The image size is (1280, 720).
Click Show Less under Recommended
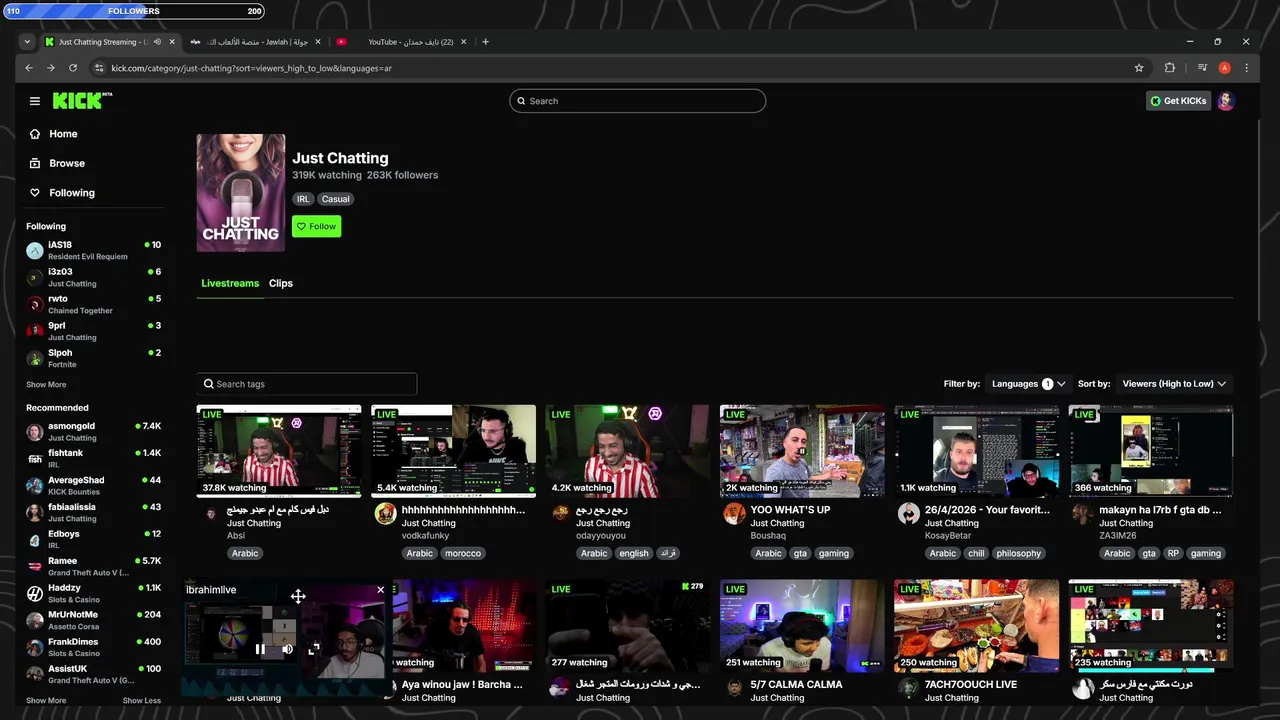tap(142, 701)
